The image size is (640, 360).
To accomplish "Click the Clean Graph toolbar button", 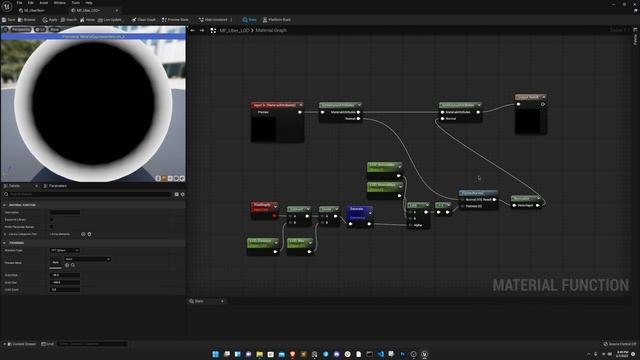I will click(144, 20).
